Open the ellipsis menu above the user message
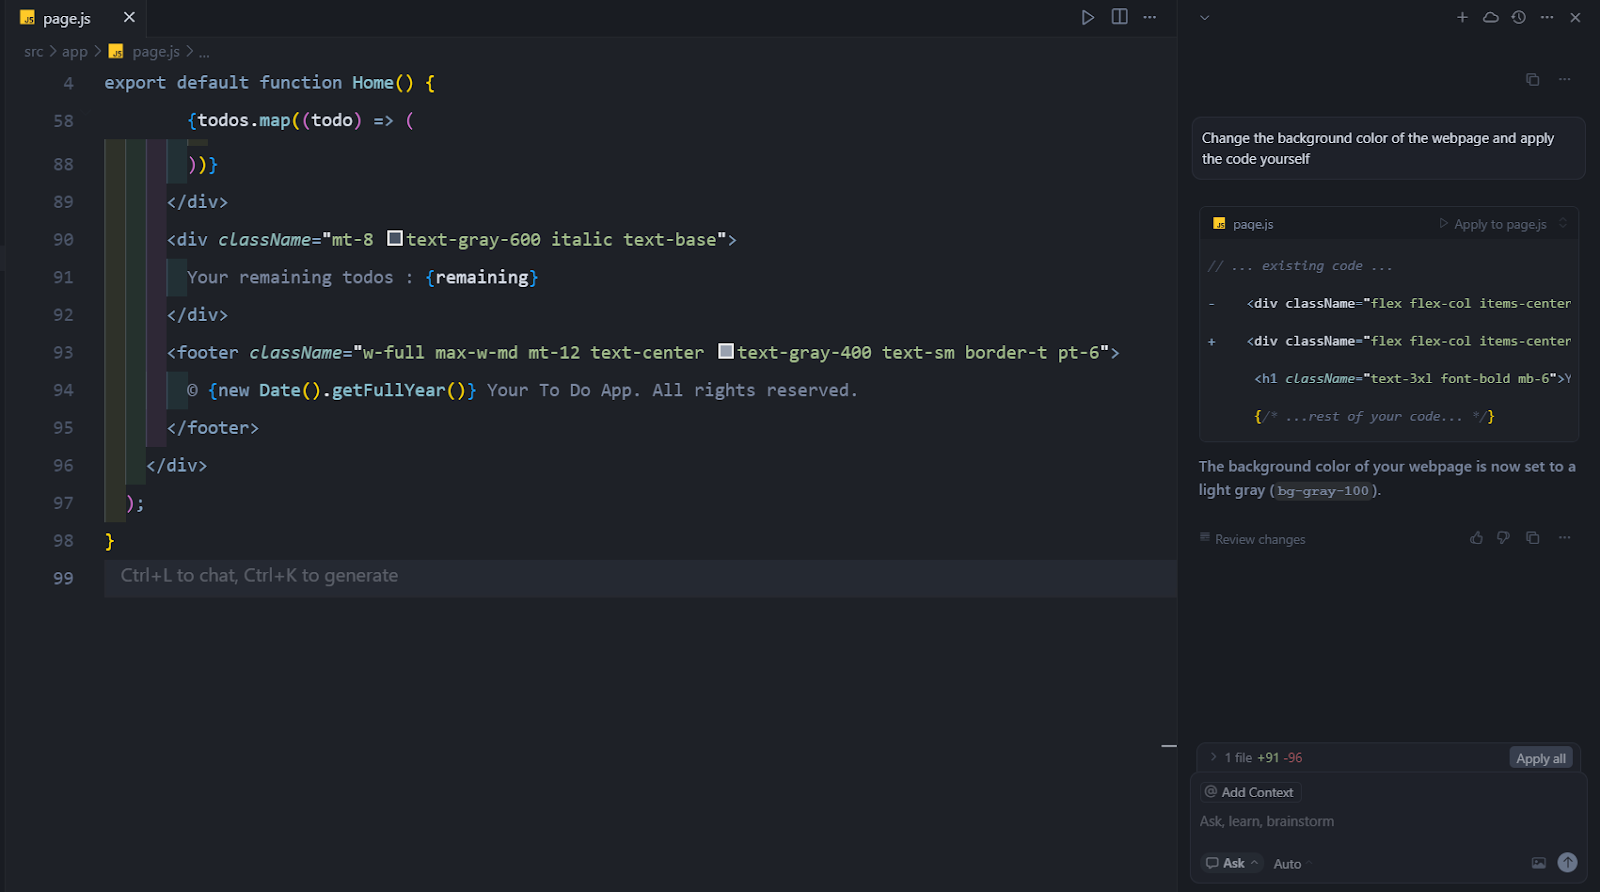The width and height of the screenshot is (1600, 892). 1565,79
